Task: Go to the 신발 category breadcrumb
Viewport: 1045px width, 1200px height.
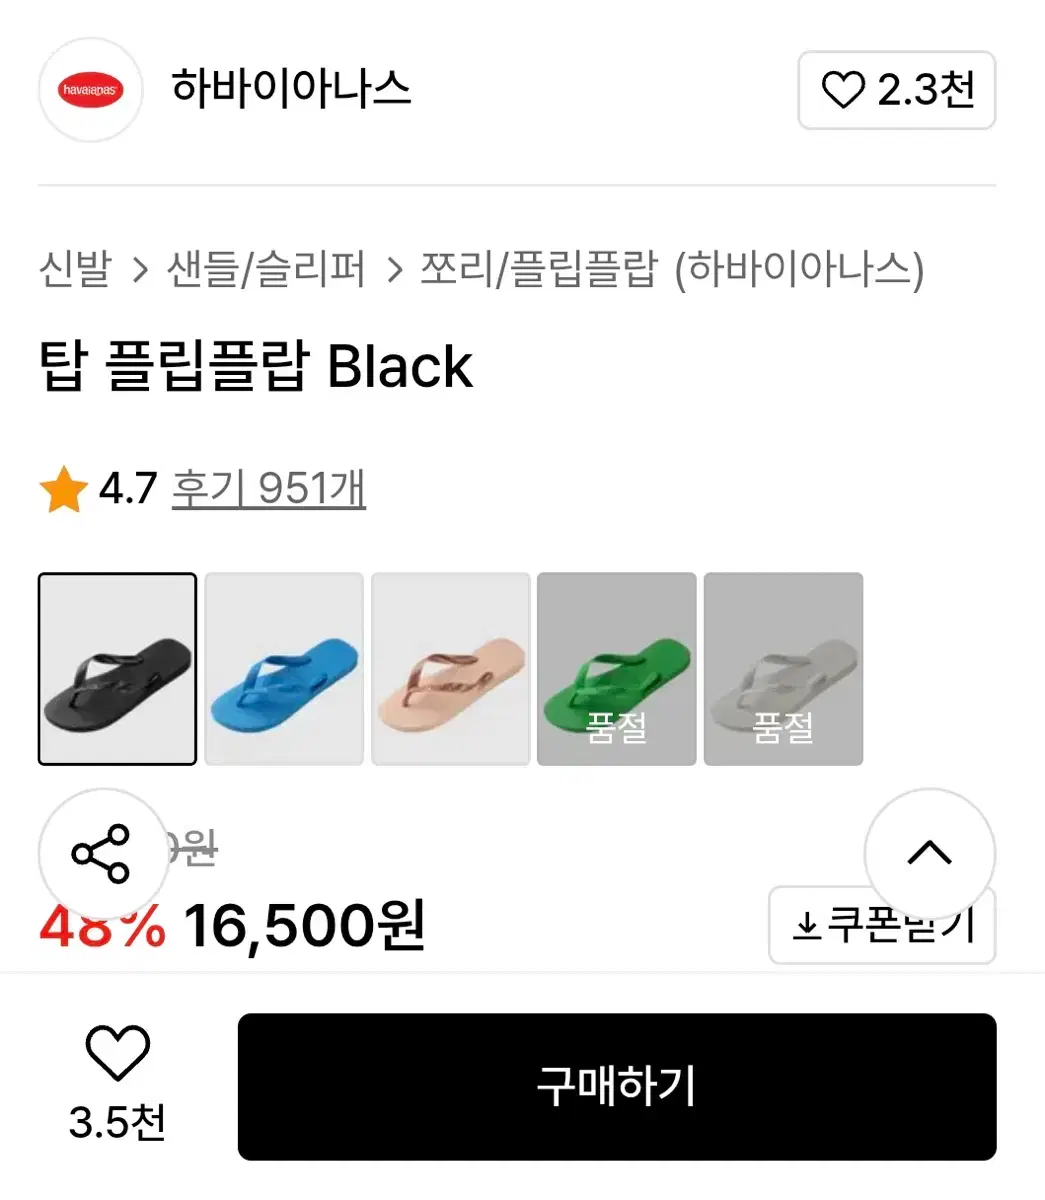Action: (75, 269)
